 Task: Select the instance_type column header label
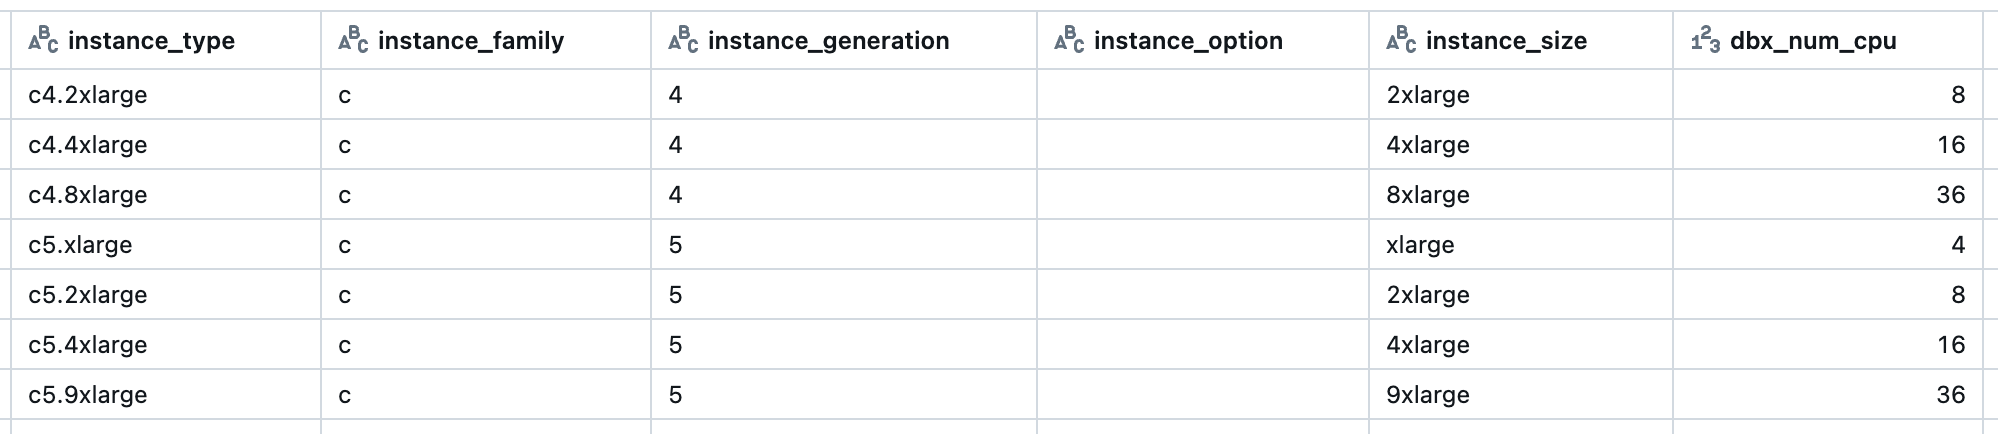pyautogui.click(x=151, y=41)
